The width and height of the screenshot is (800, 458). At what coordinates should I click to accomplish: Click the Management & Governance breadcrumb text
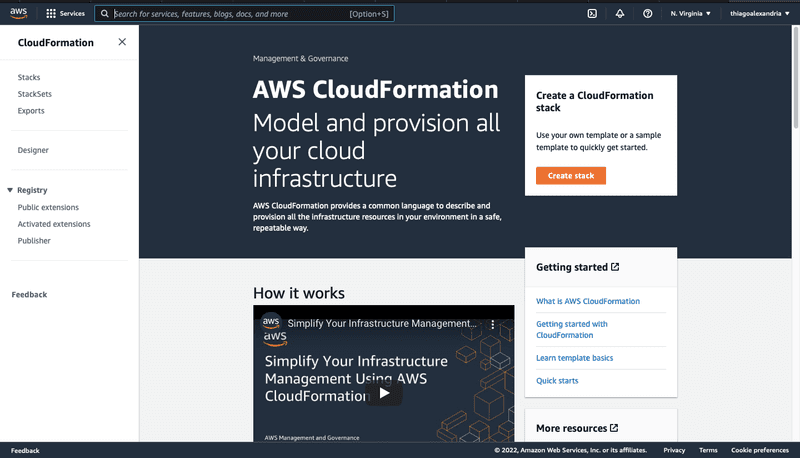(301, 59)
